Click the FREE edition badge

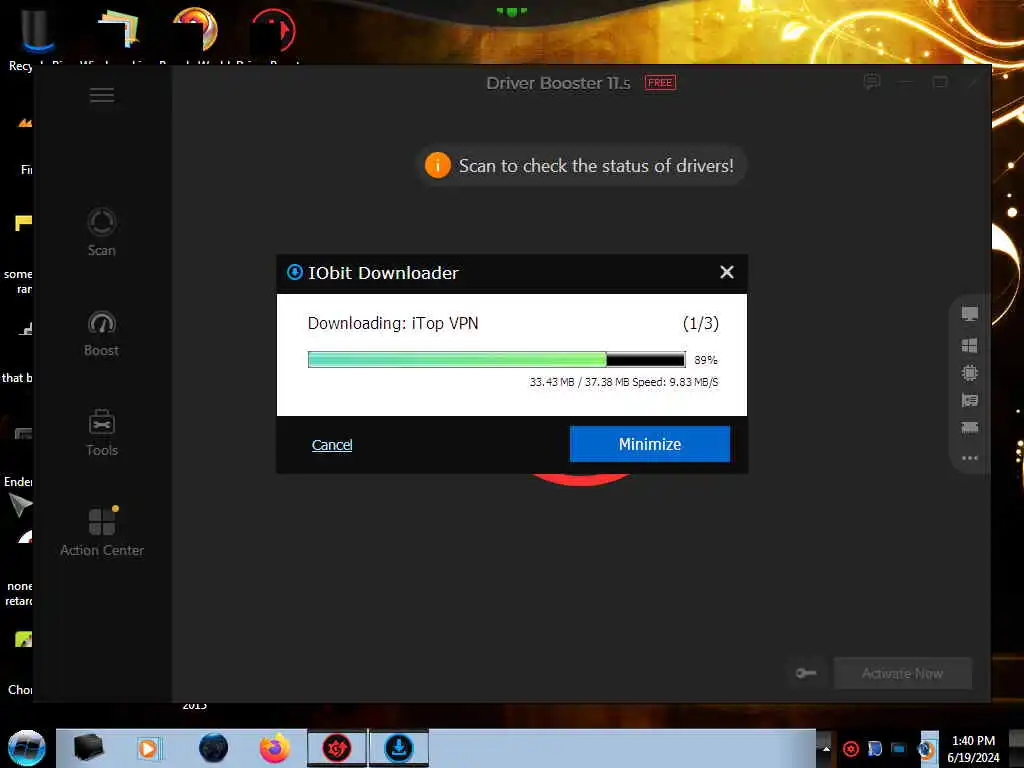coord(660,82)
